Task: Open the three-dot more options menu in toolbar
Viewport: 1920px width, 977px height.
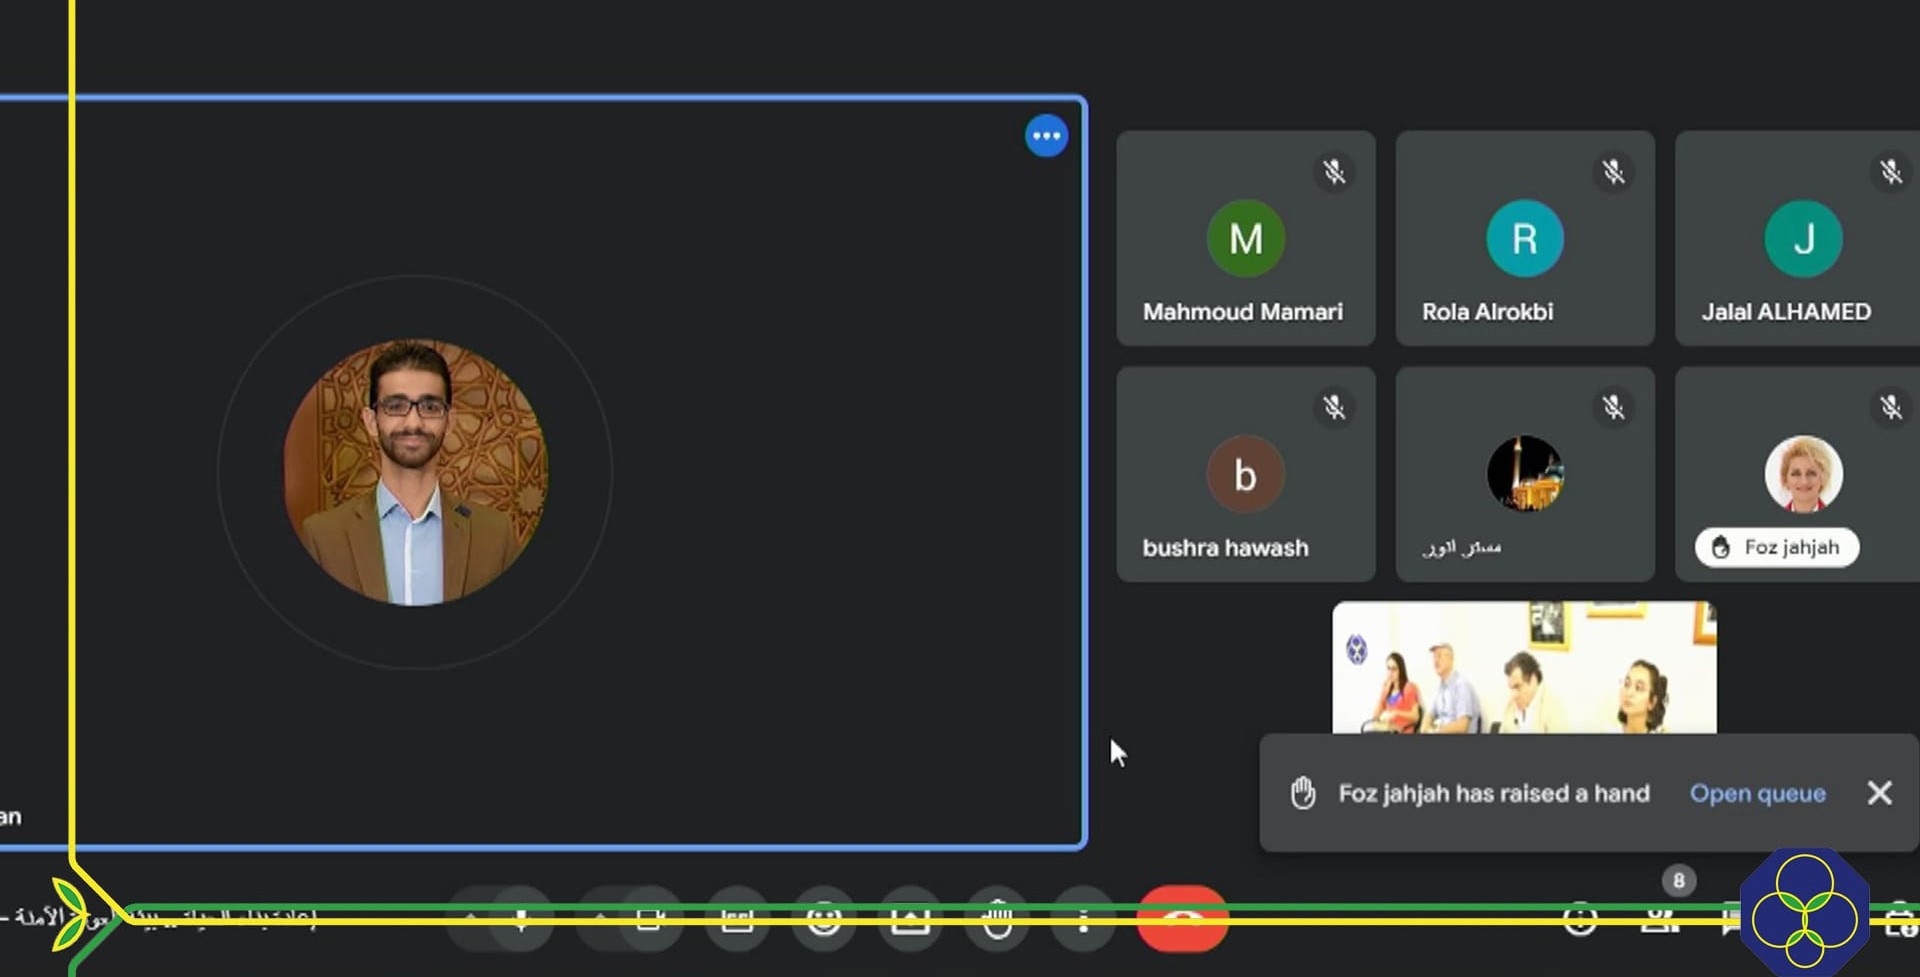Action: [x=1083, y=919]
